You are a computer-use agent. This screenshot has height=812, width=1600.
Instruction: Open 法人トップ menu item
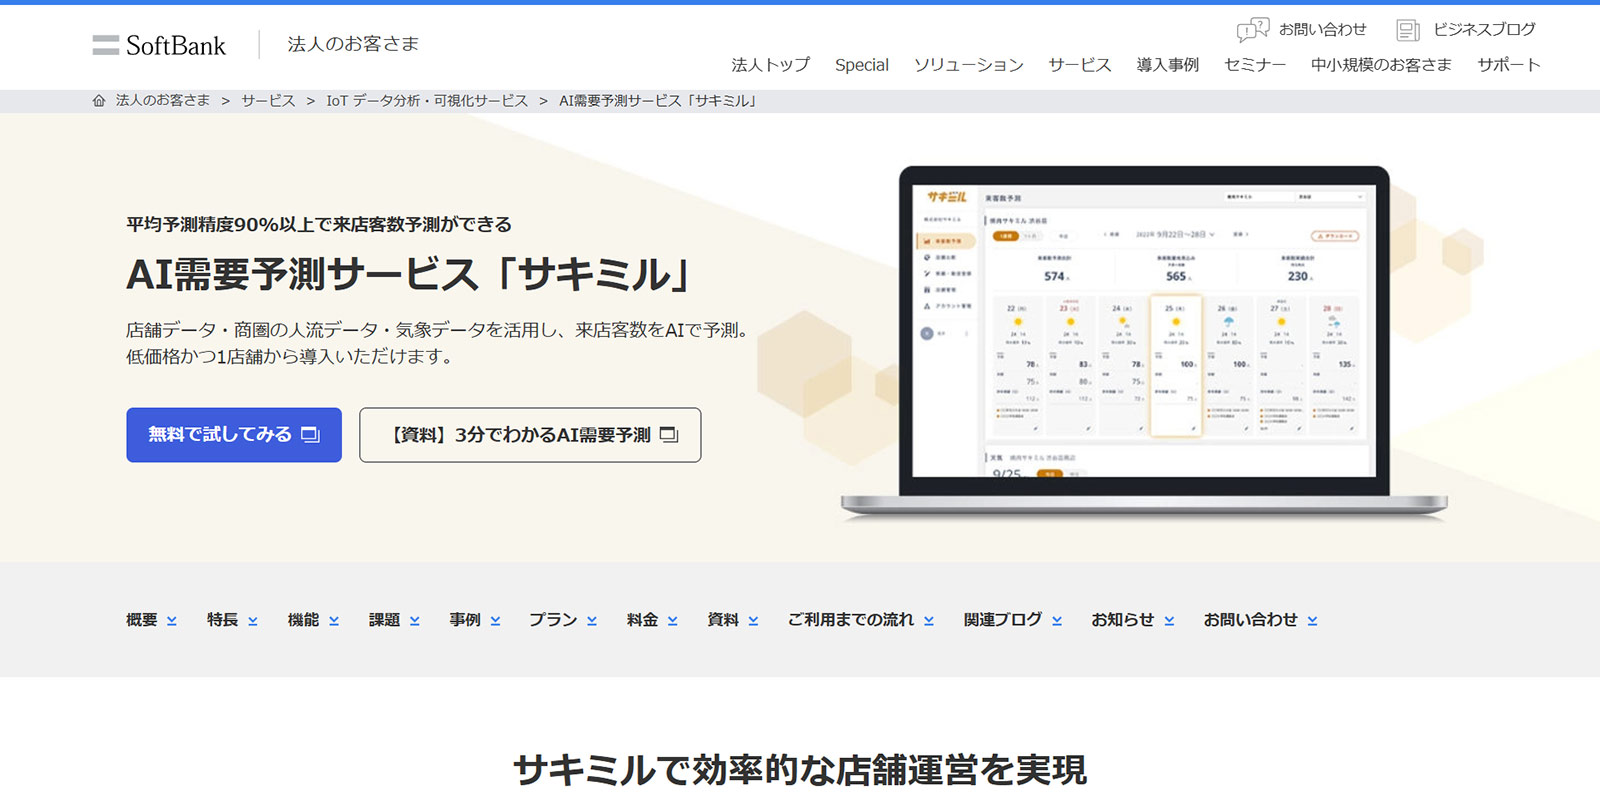click(770, 65)
